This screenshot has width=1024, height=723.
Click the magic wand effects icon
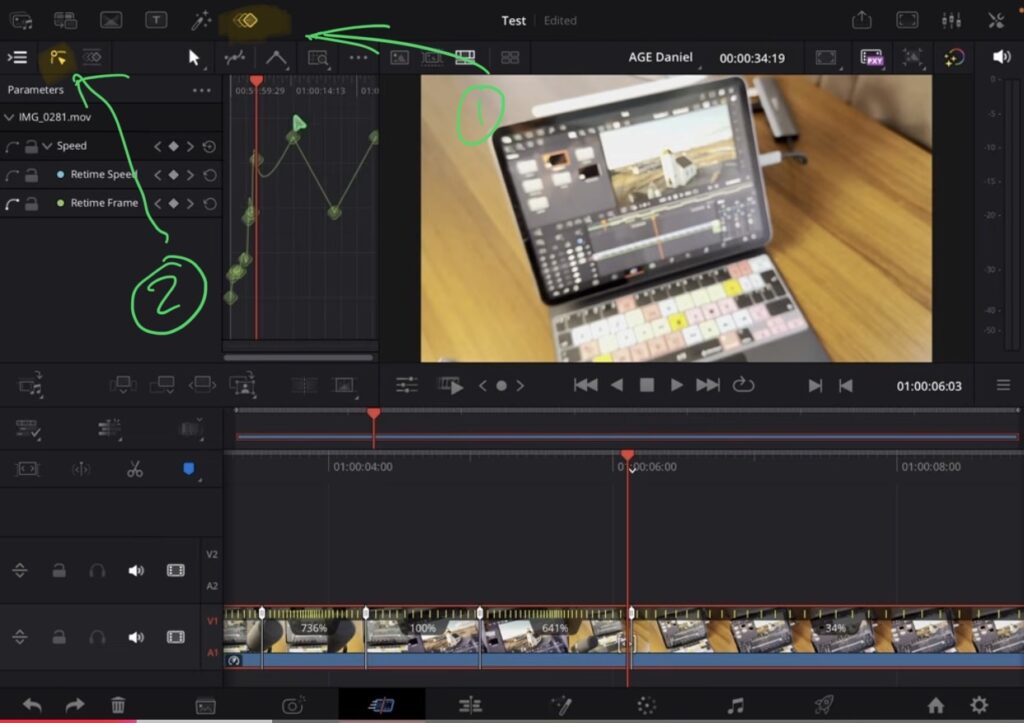[200, 20]
